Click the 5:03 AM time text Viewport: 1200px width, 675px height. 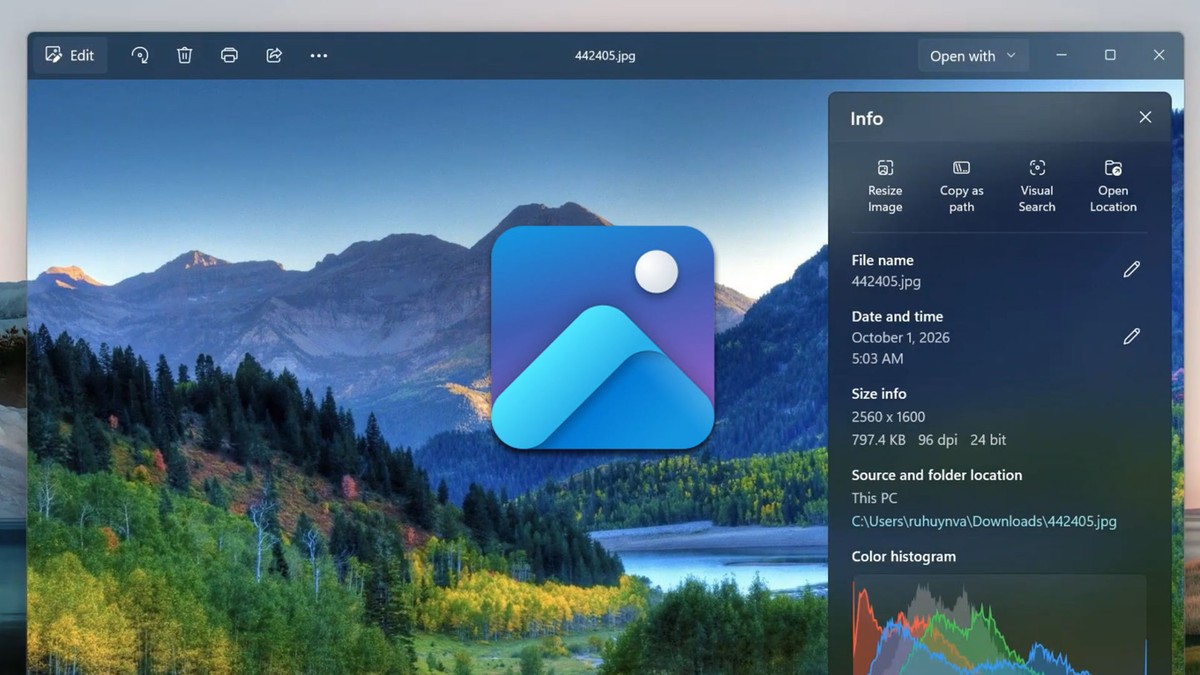click(877, 359)
